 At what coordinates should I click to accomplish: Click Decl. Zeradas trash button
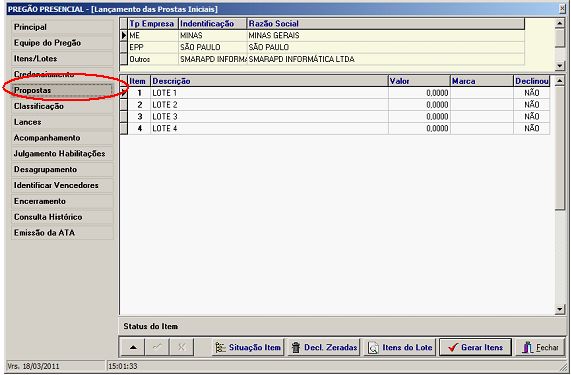324,348
